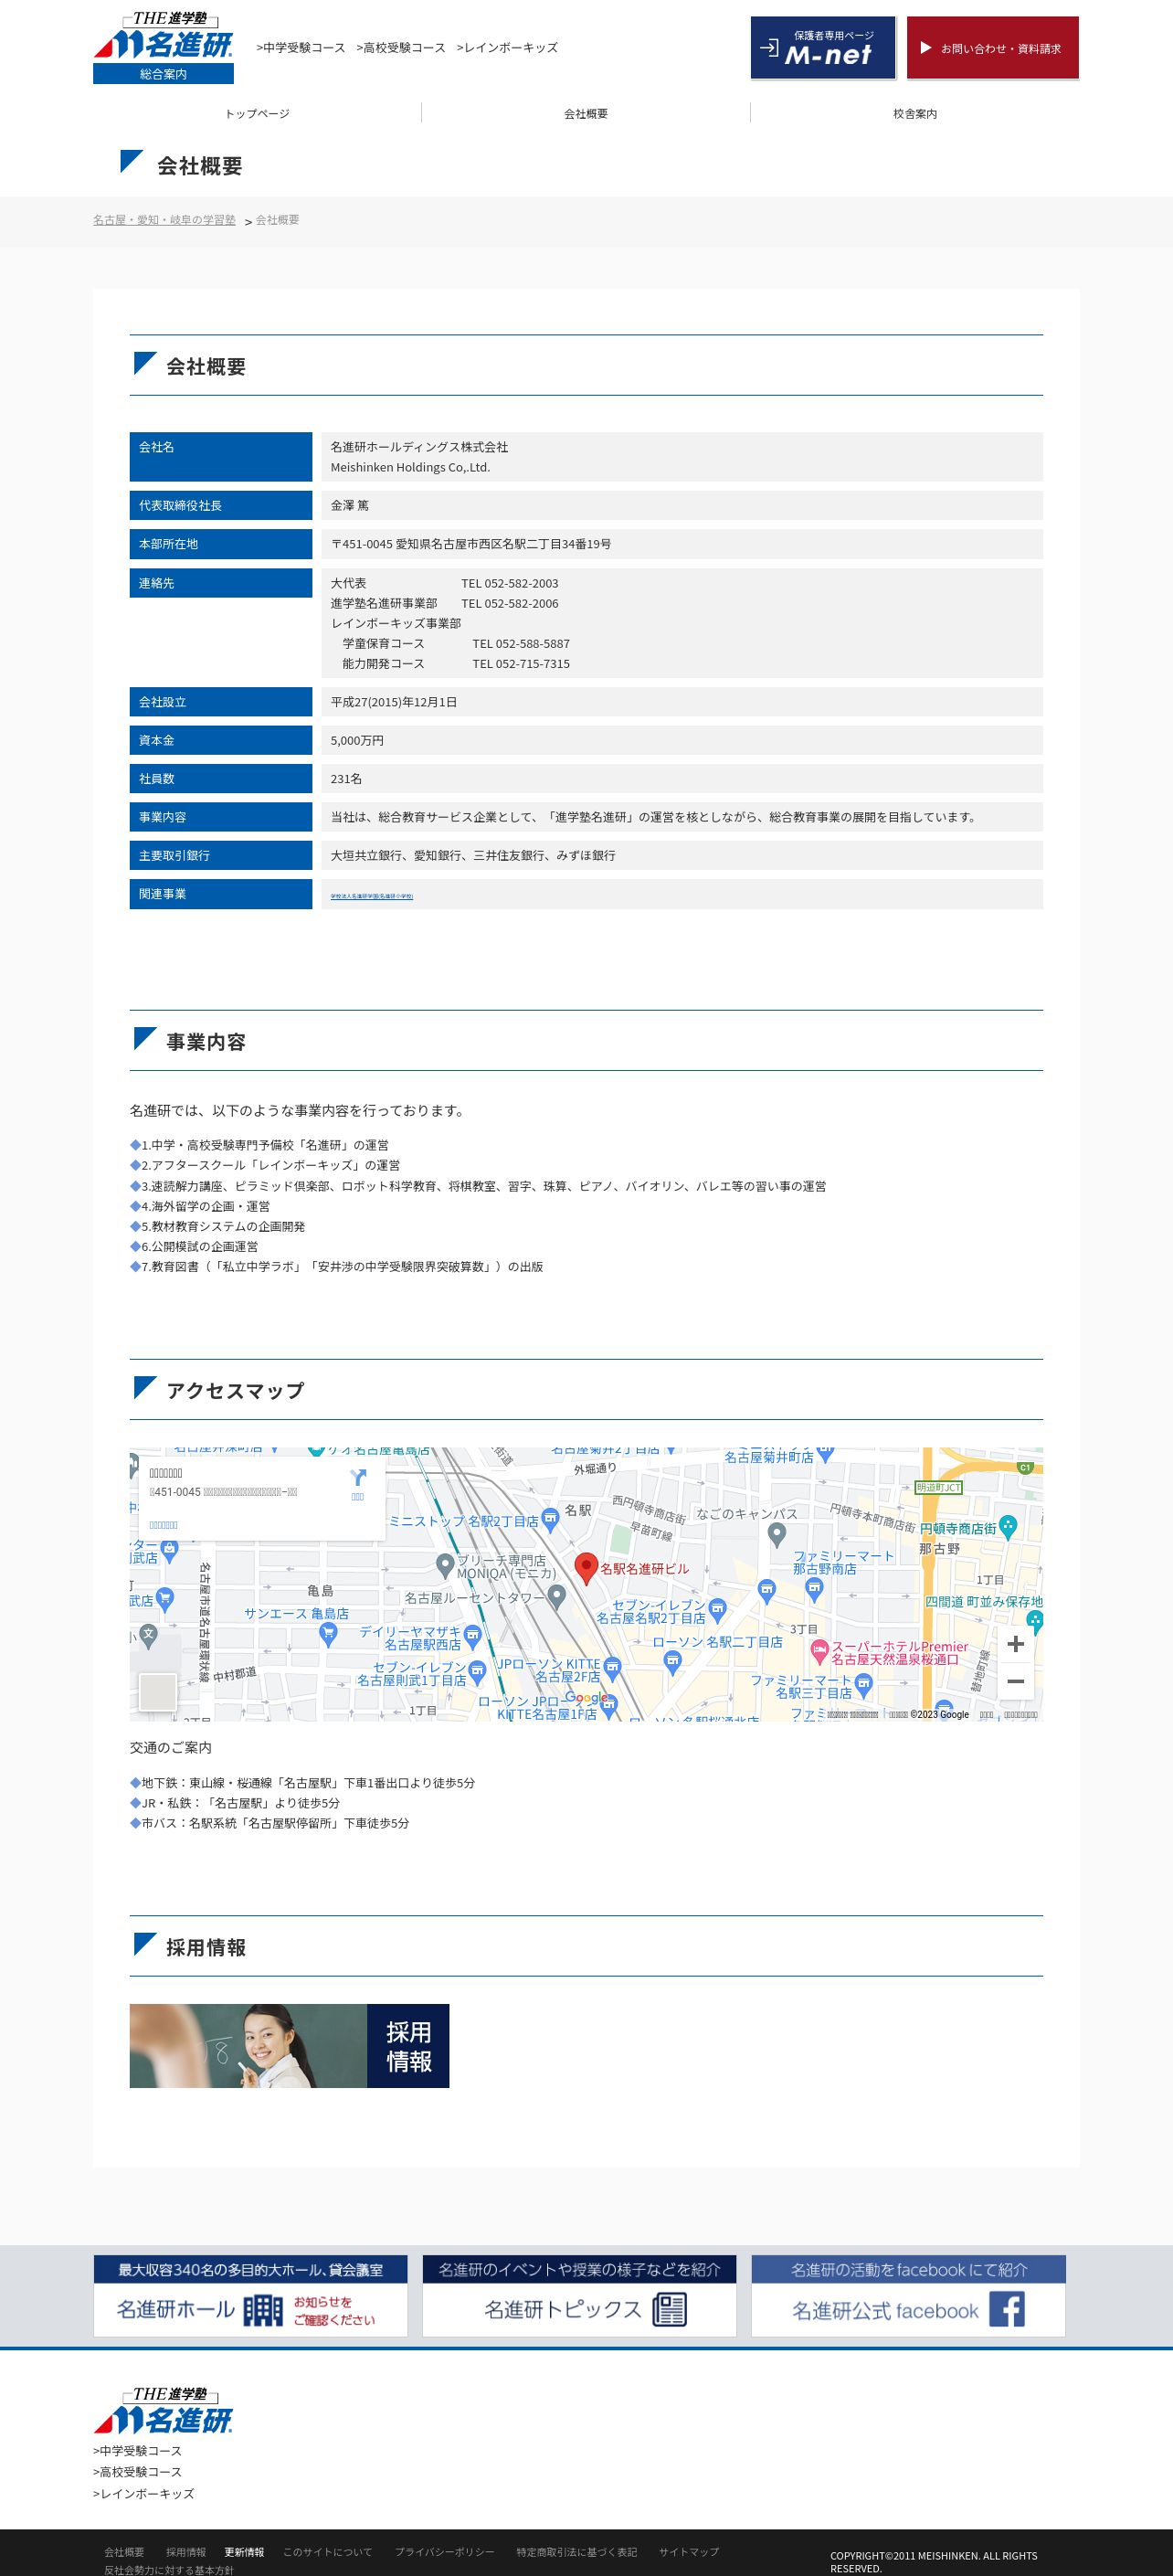
Task: Open the 高校受験コース header link
Action: tap(401, 47)
